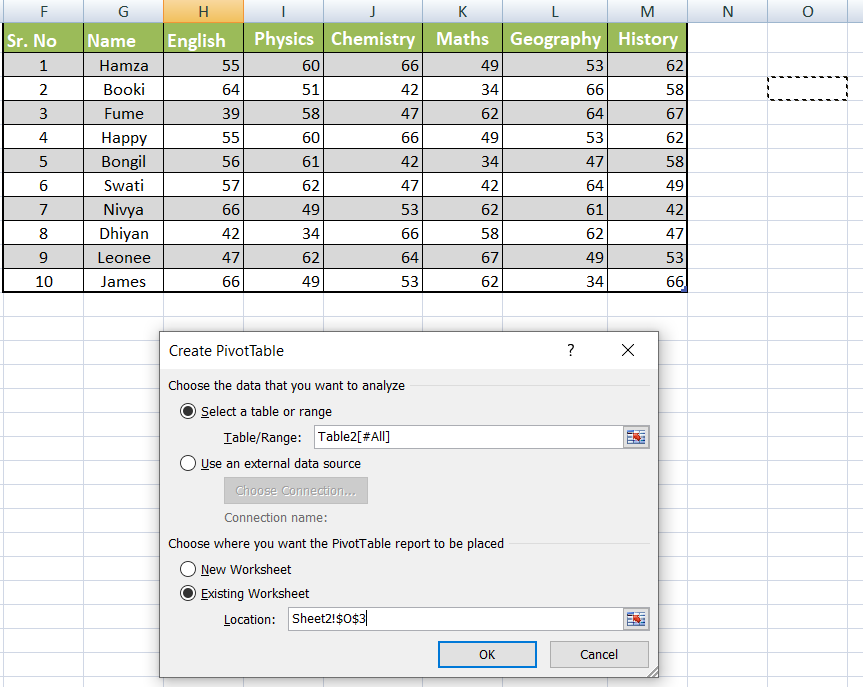Select column N header
The width and height of the screenshot is (863, 687).
click(x=727, y=12)
